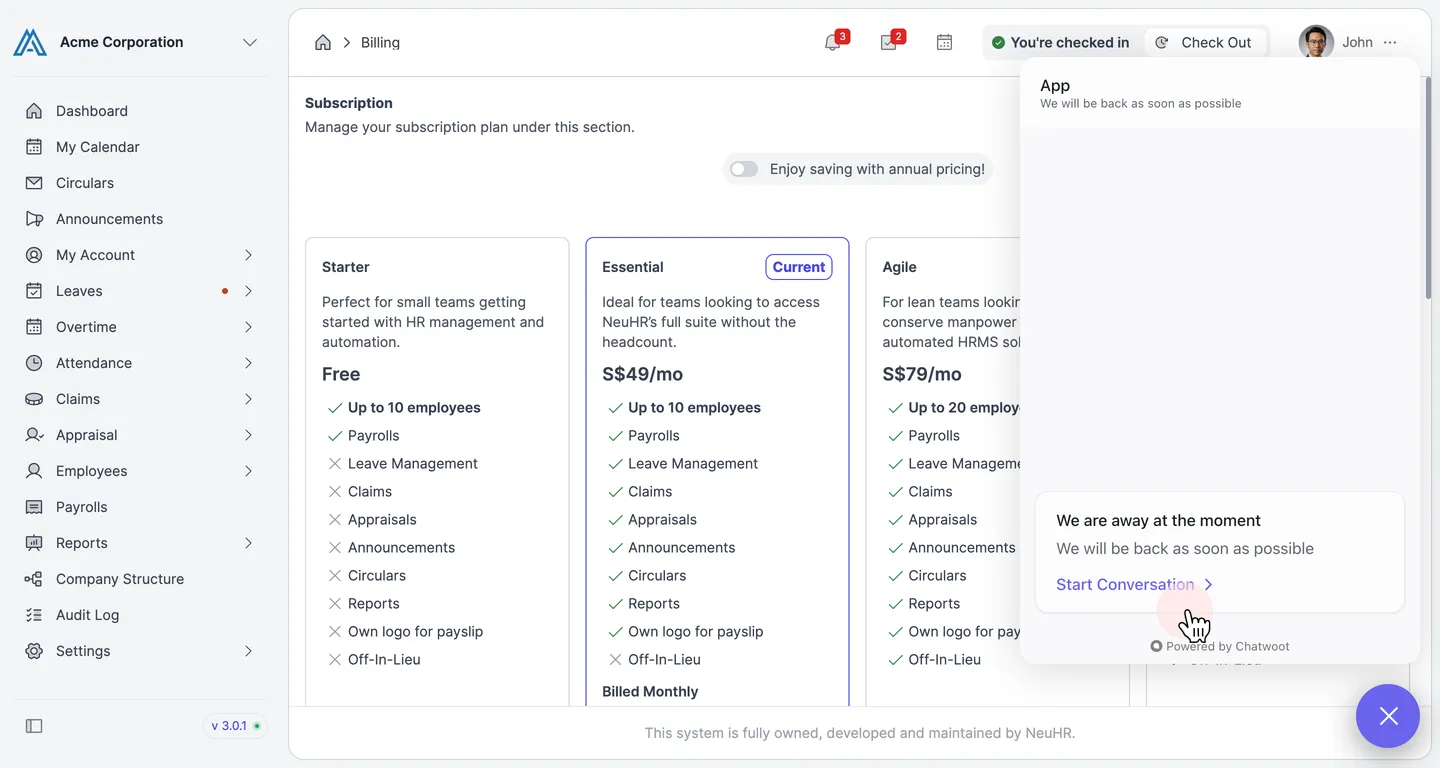
Task: Click the Acme Corporation logo icon
Action: coord(30,42)
